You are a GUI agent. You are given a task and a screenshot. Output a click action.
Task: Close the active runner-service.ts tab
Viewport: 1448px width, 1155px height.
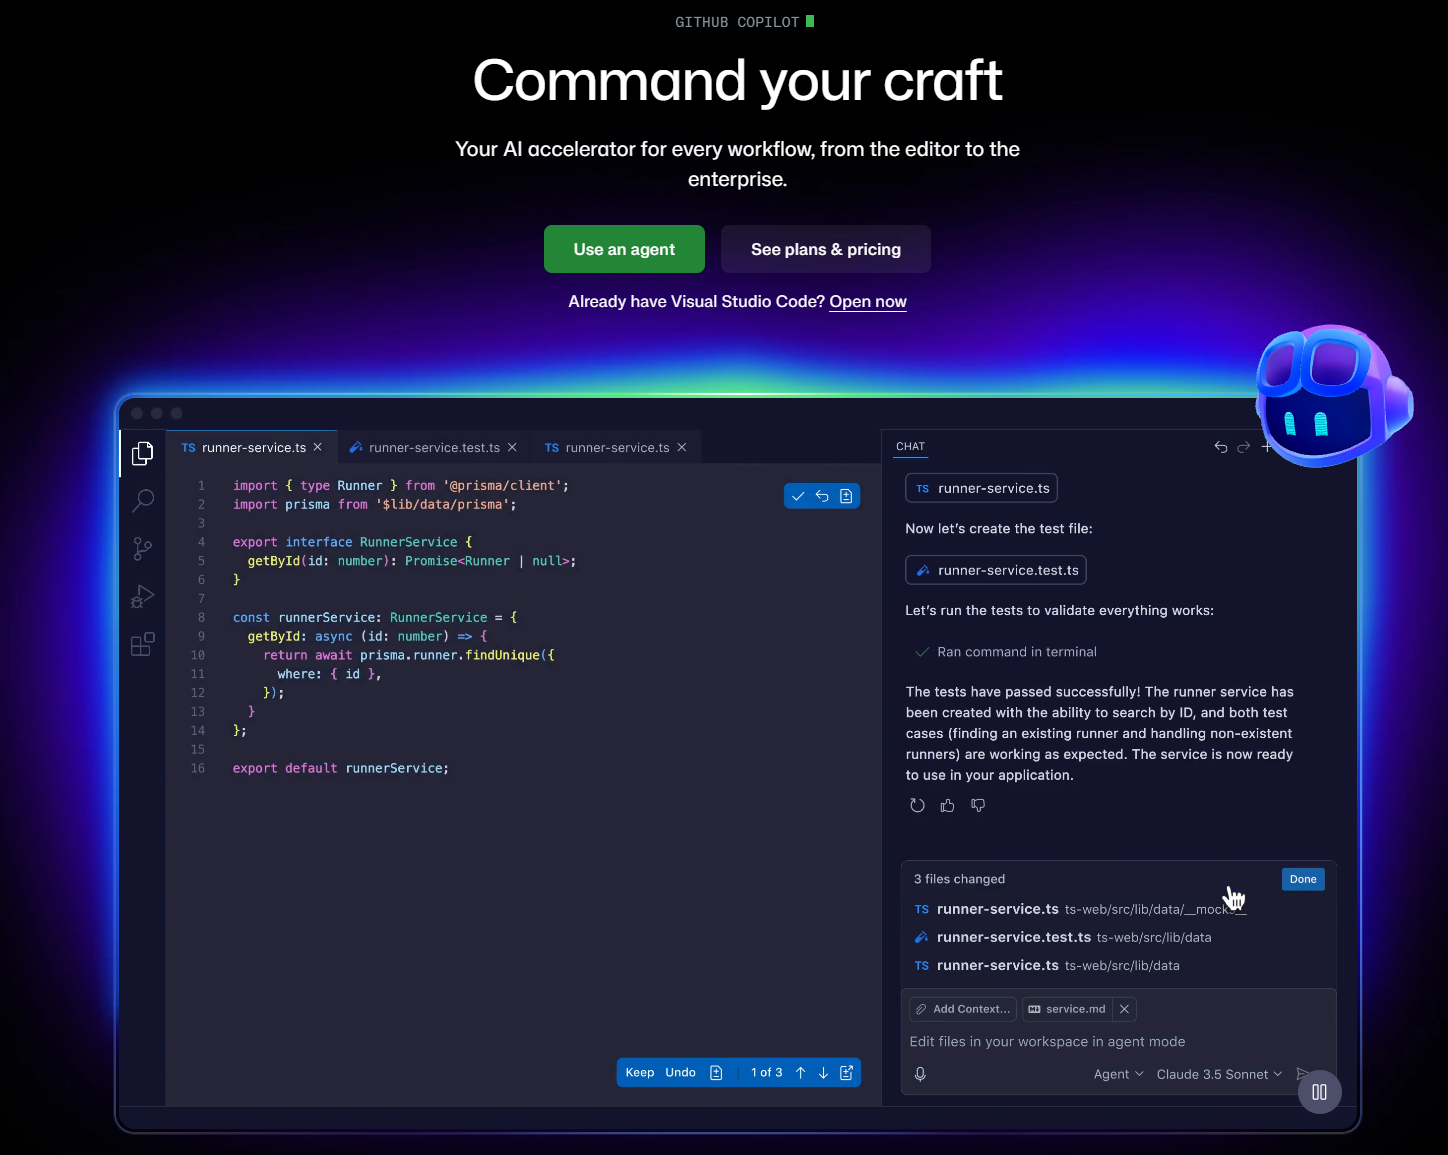point(318,447)
